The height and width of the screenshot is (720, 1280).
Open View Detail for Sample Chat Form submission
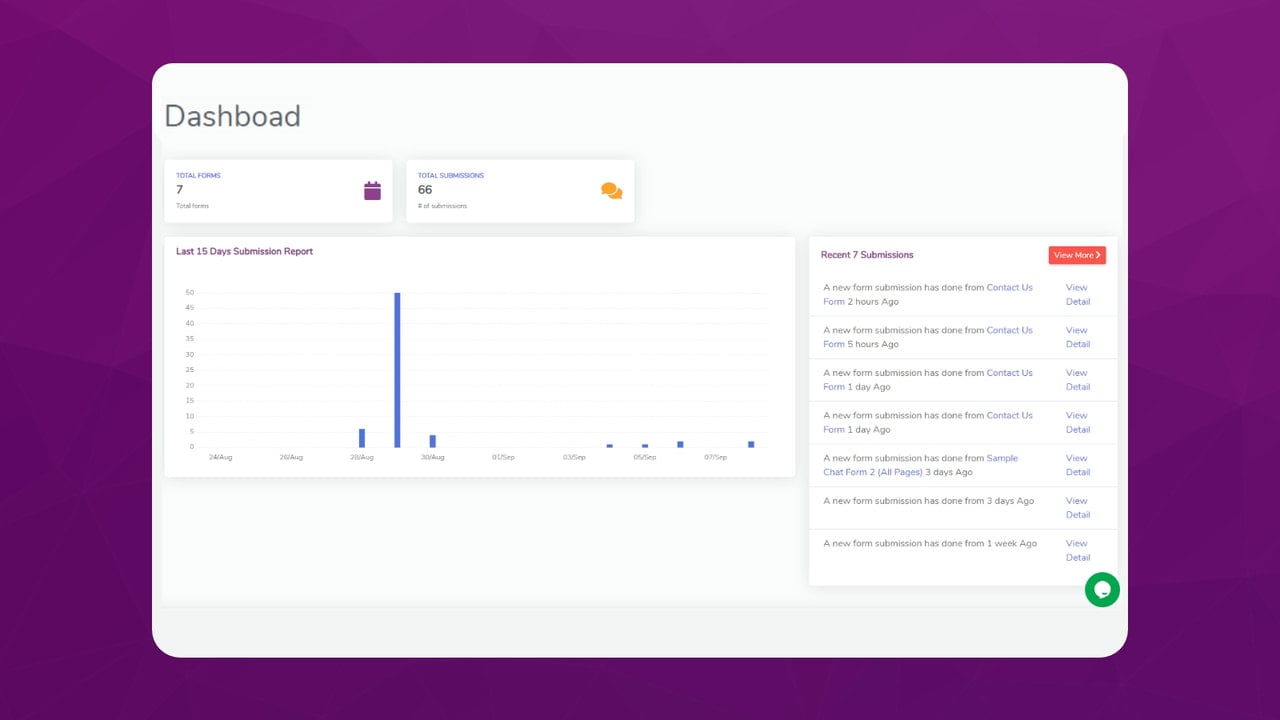tap(1077, 465)
